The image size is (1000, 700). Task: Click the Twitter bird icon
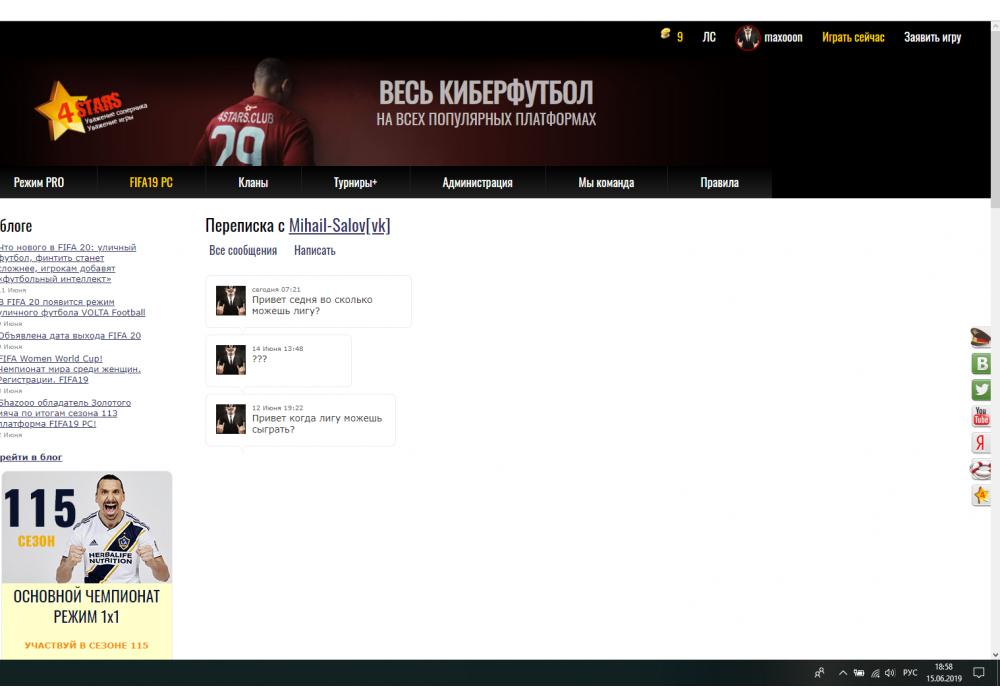[x=982, y=390]
